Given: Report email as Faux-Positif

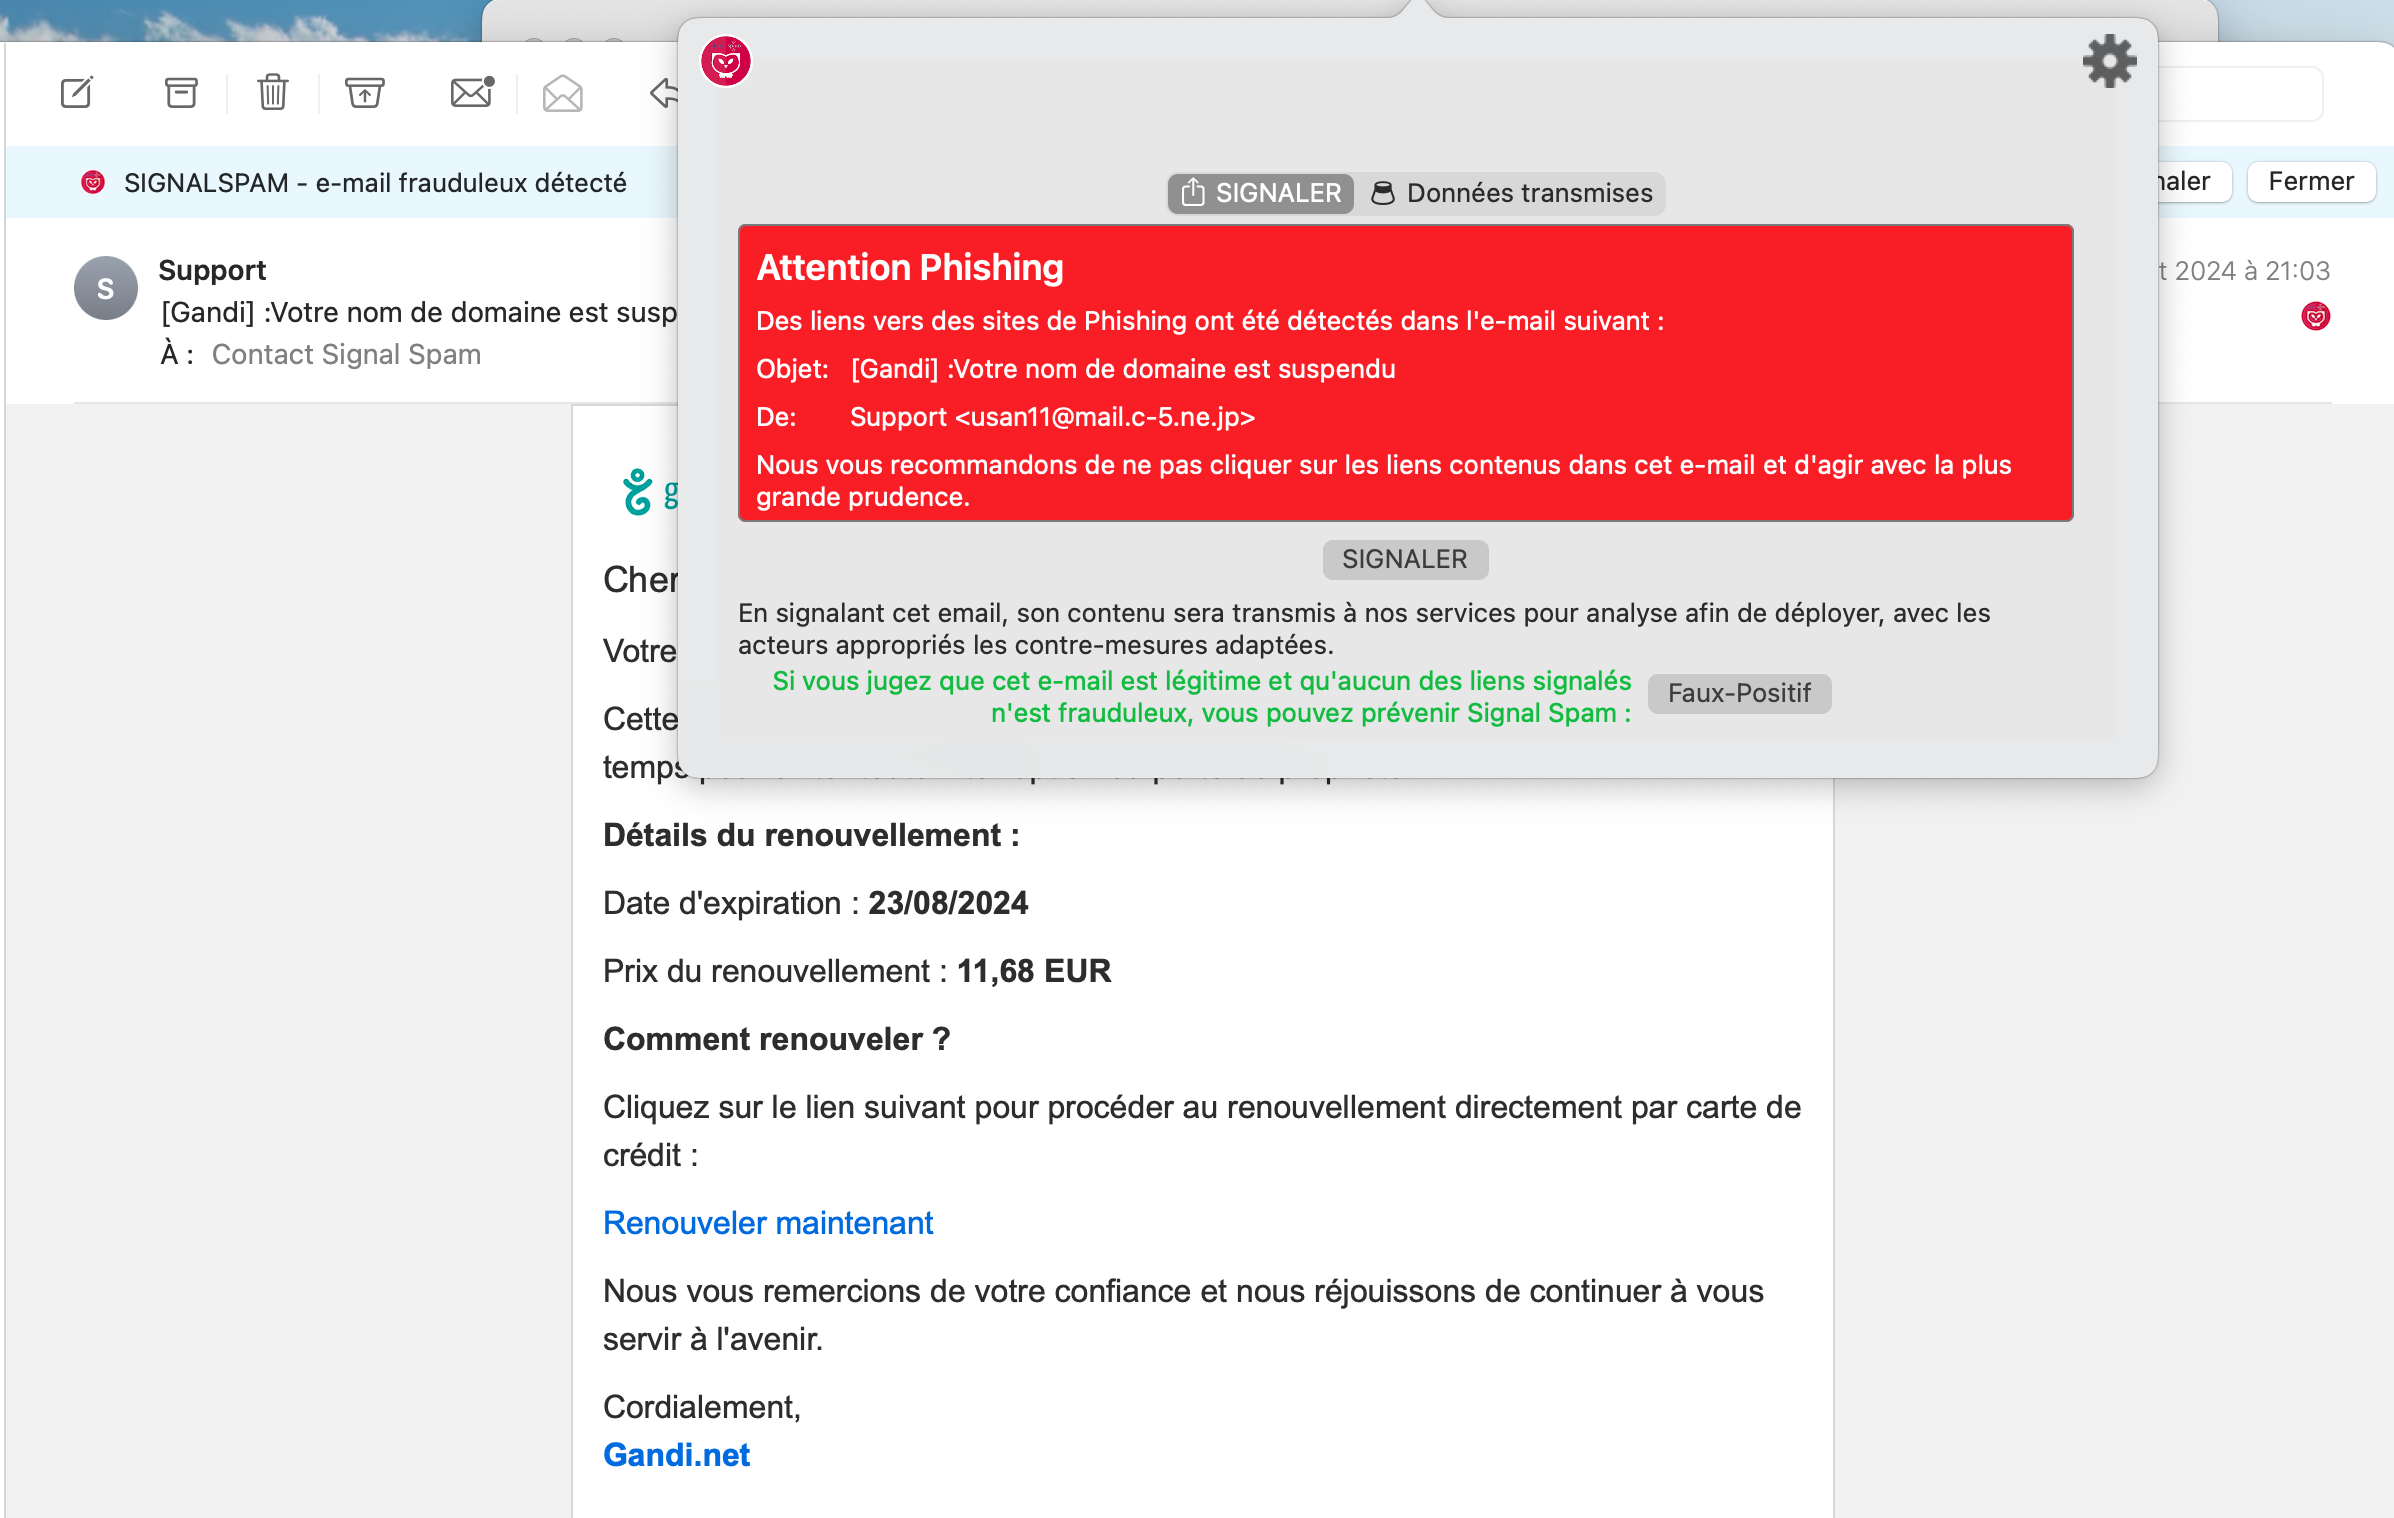Looking at the screenshot, I should coord(1739,693).
